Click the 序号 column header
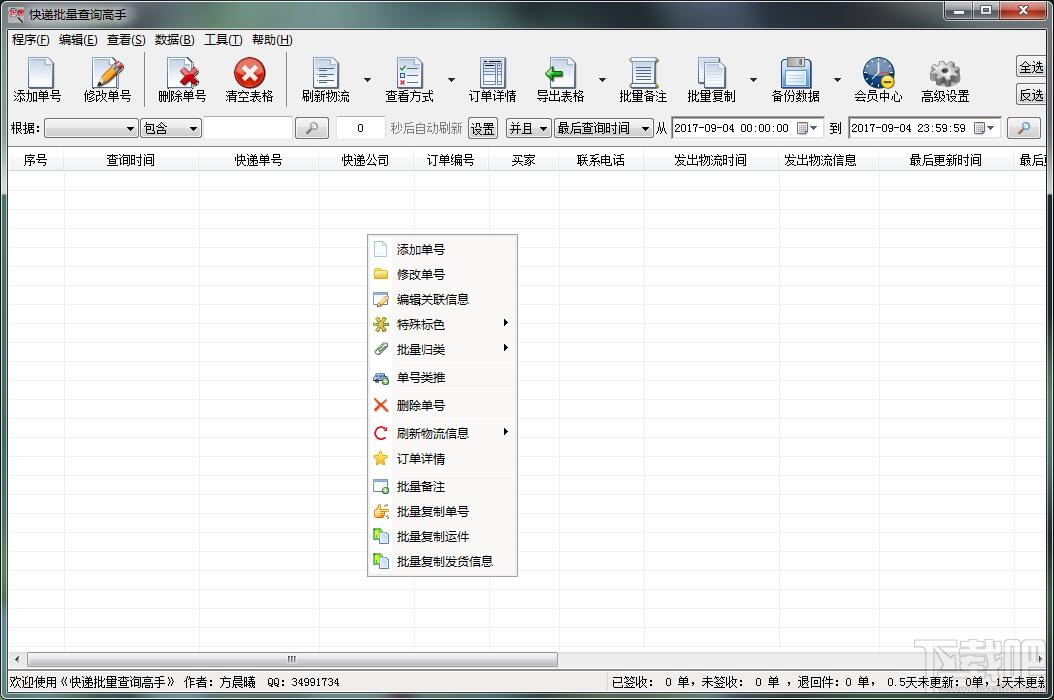 (36, 160)
